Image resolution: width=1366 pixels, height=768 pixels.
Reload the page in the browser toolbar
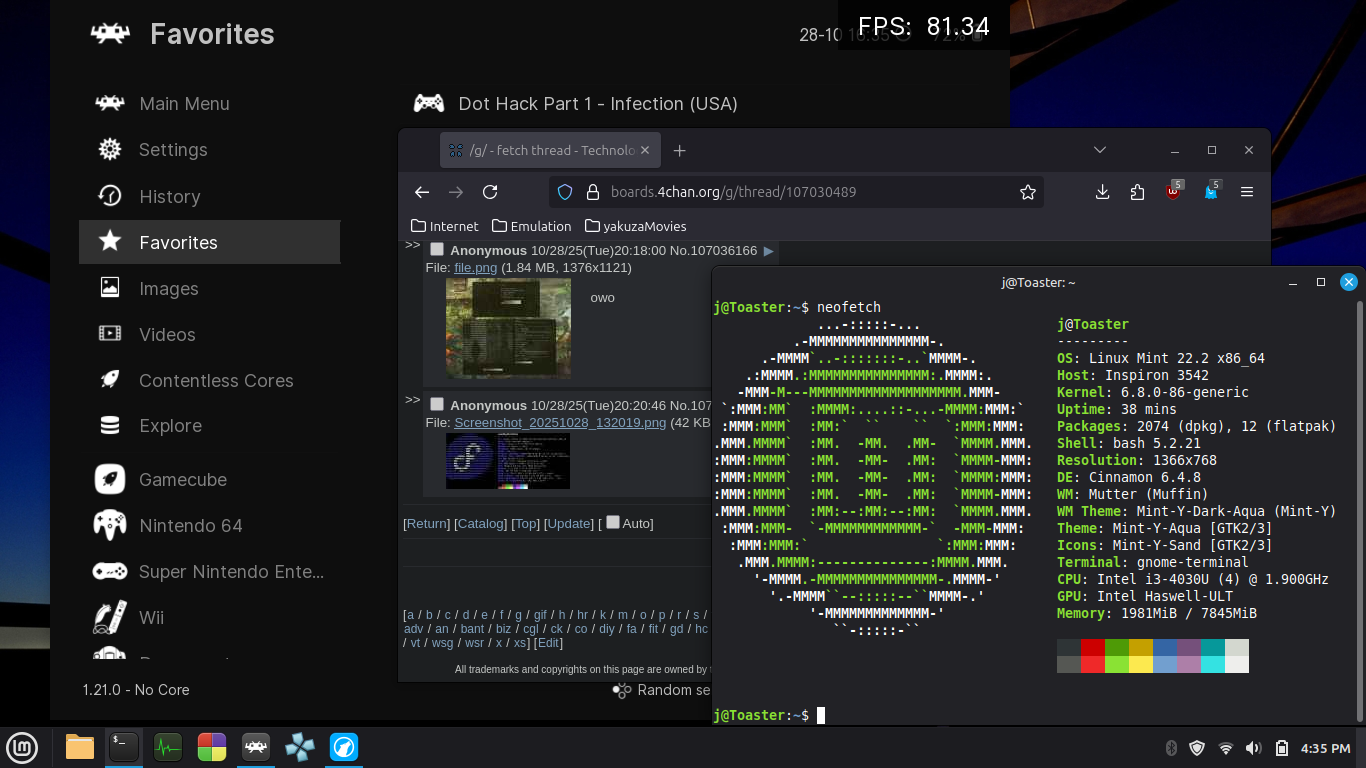click(490, 192)
